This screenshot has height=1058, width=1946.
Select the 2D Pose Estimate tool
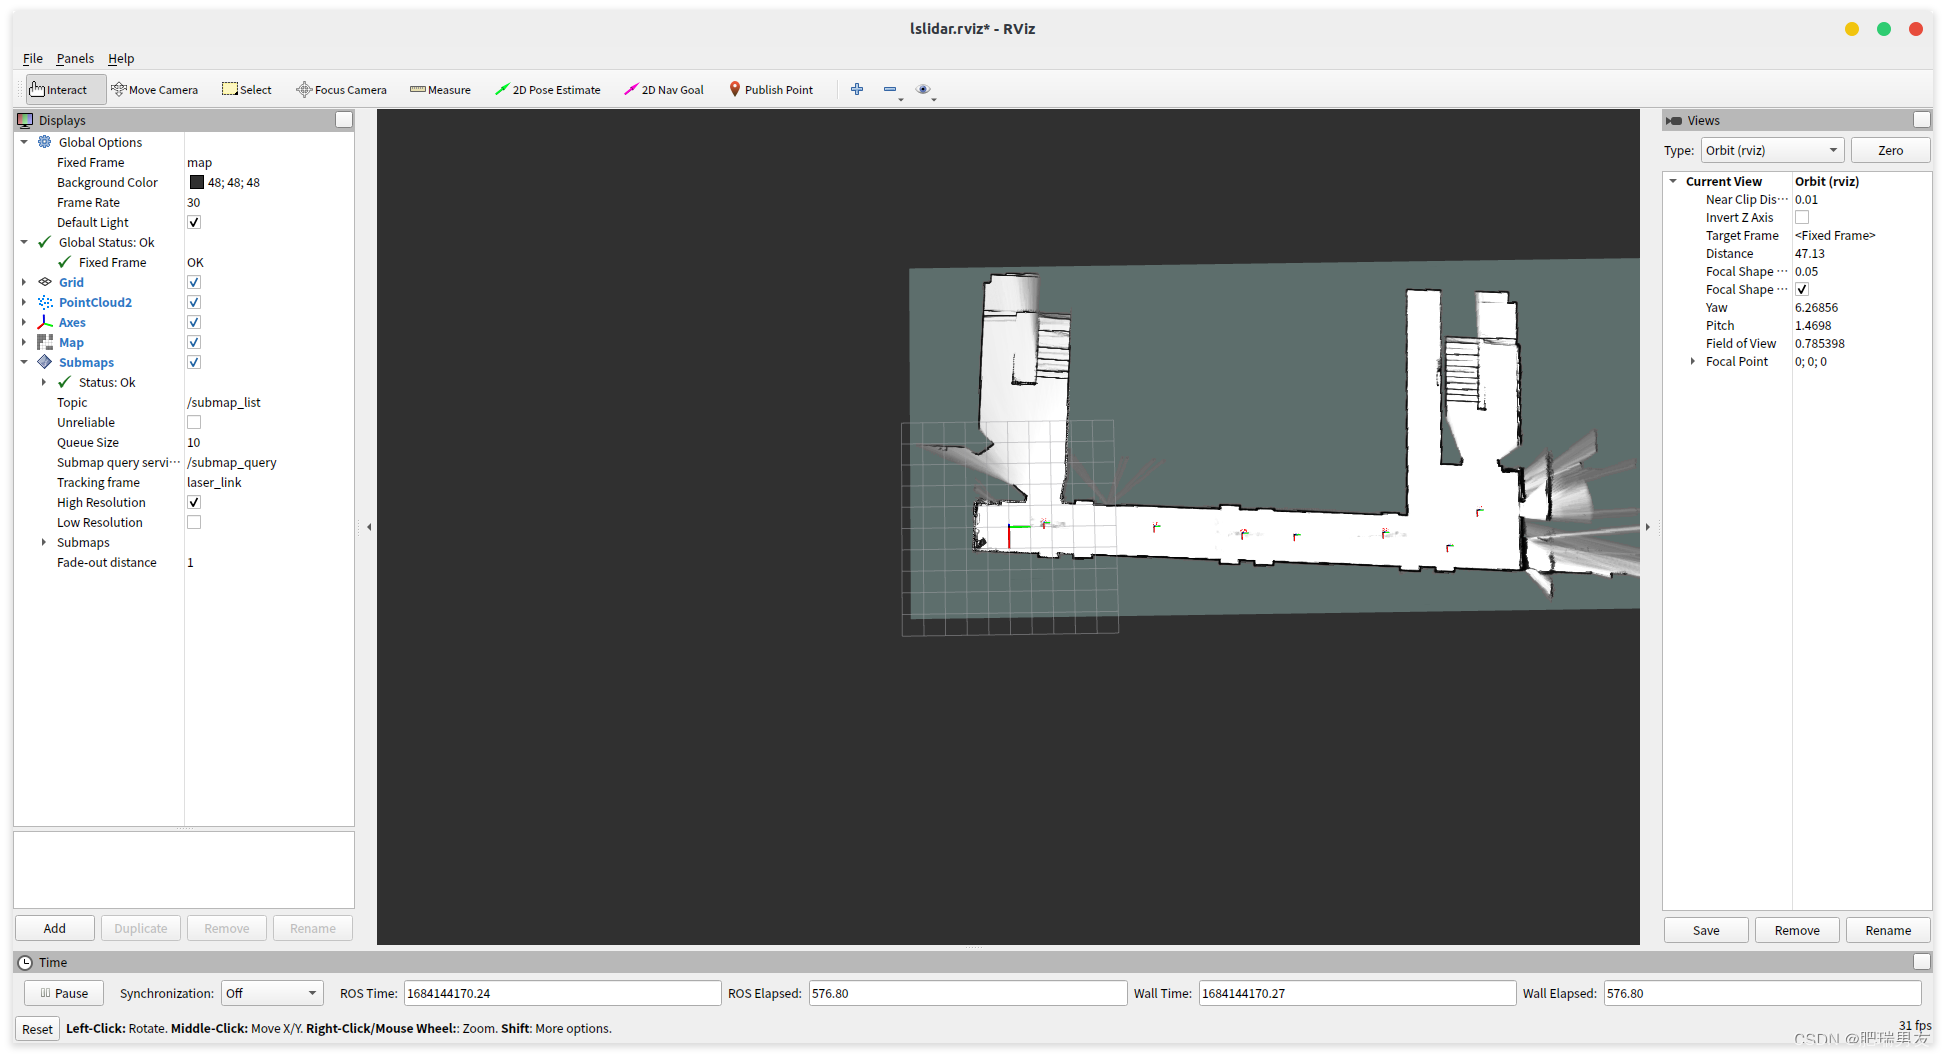click(x=548, y=90)
